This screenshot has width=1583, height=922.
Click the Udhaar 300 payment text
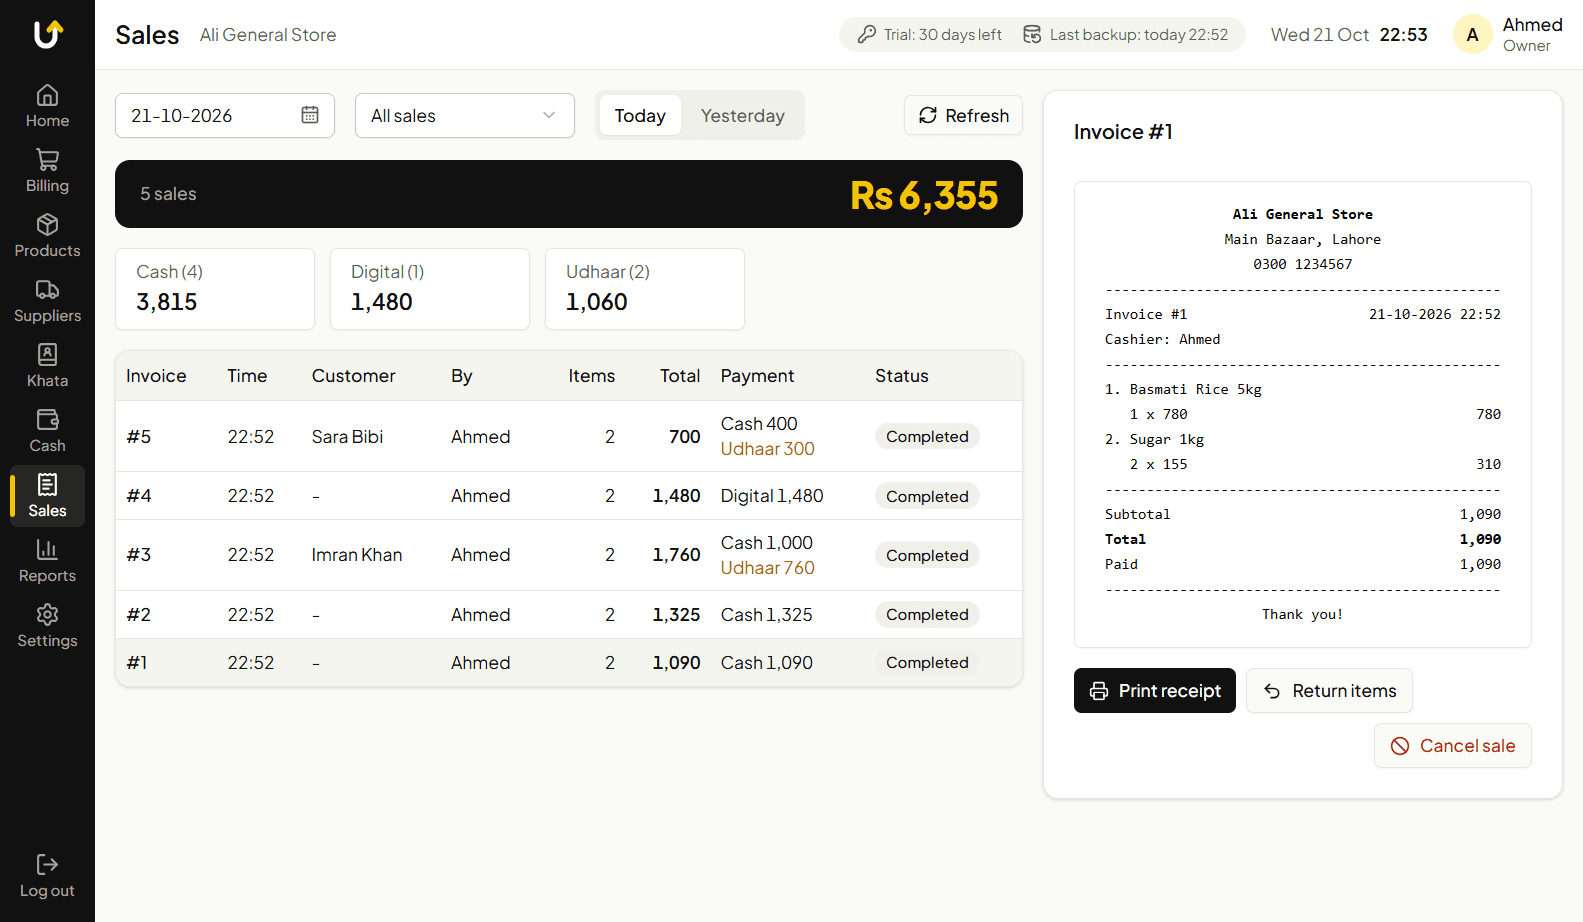[768, 449]
